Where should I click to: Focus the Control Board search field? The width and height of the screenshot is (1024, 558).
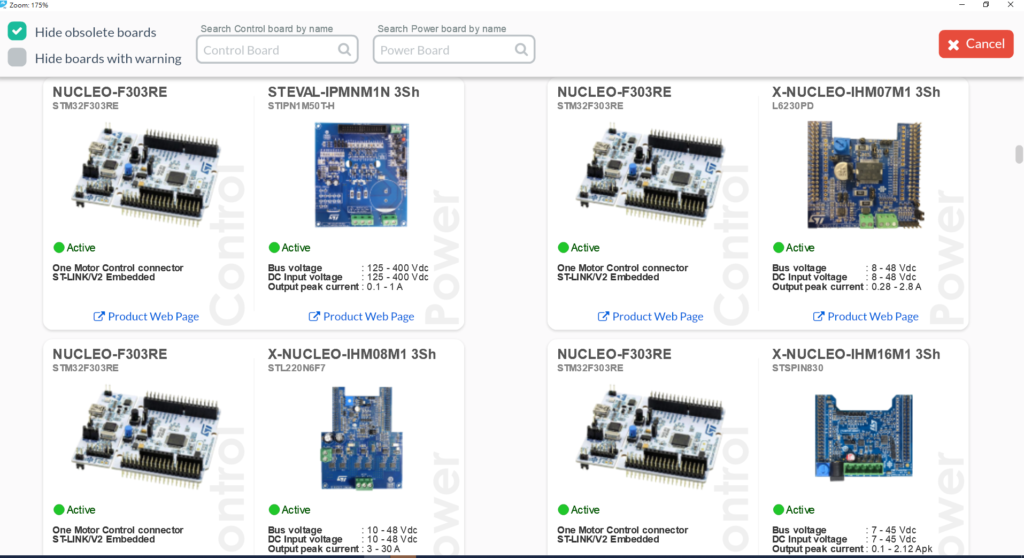pos(277,50)
